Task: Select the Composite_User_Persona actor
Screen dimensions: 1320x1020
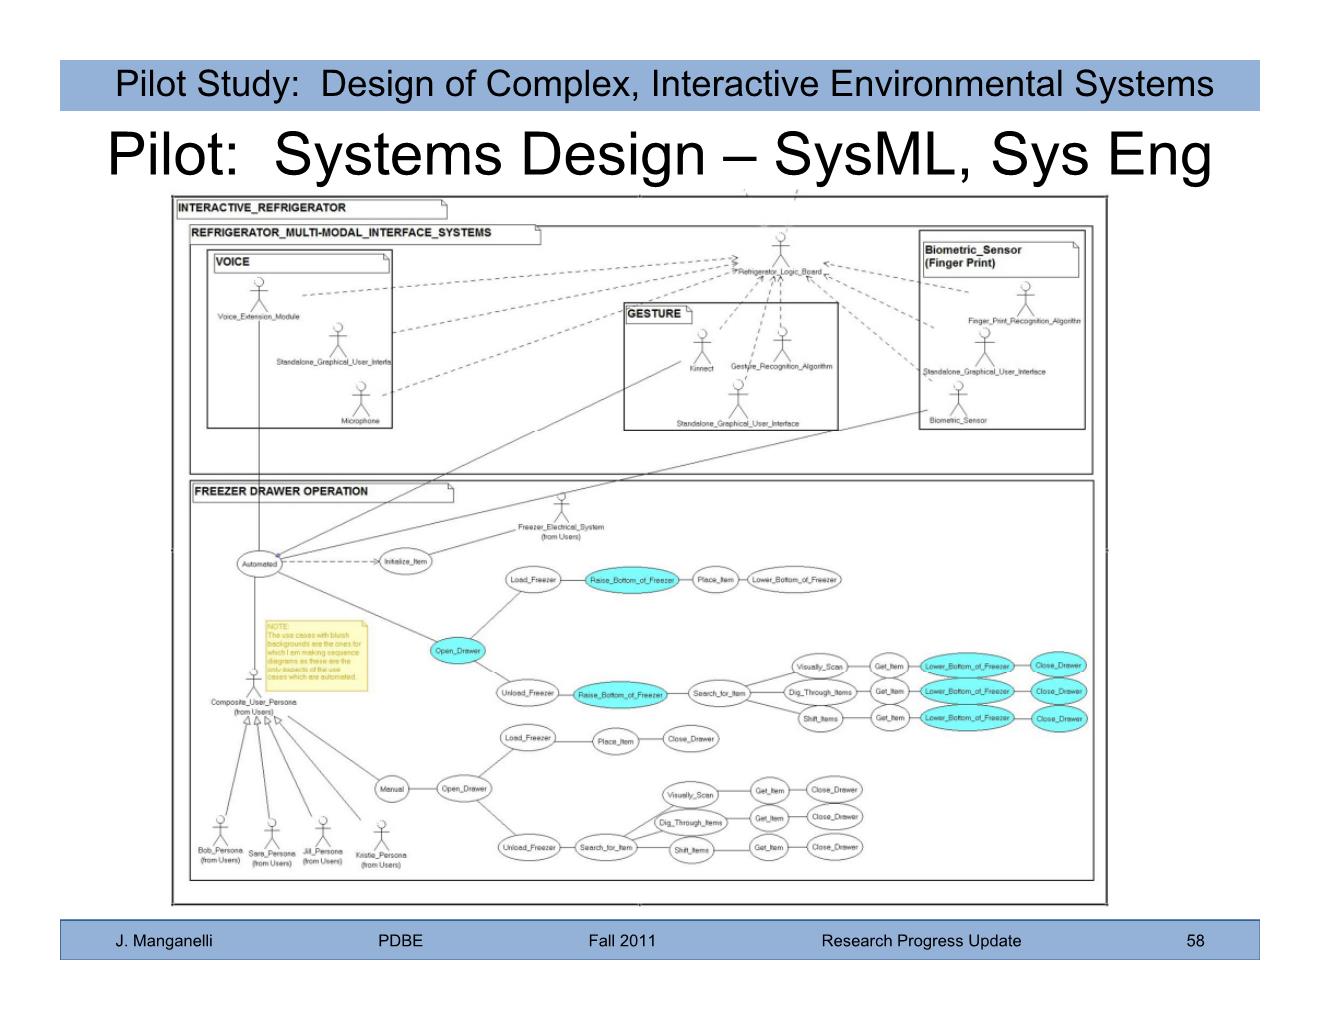Action: [x=254, y=682]
